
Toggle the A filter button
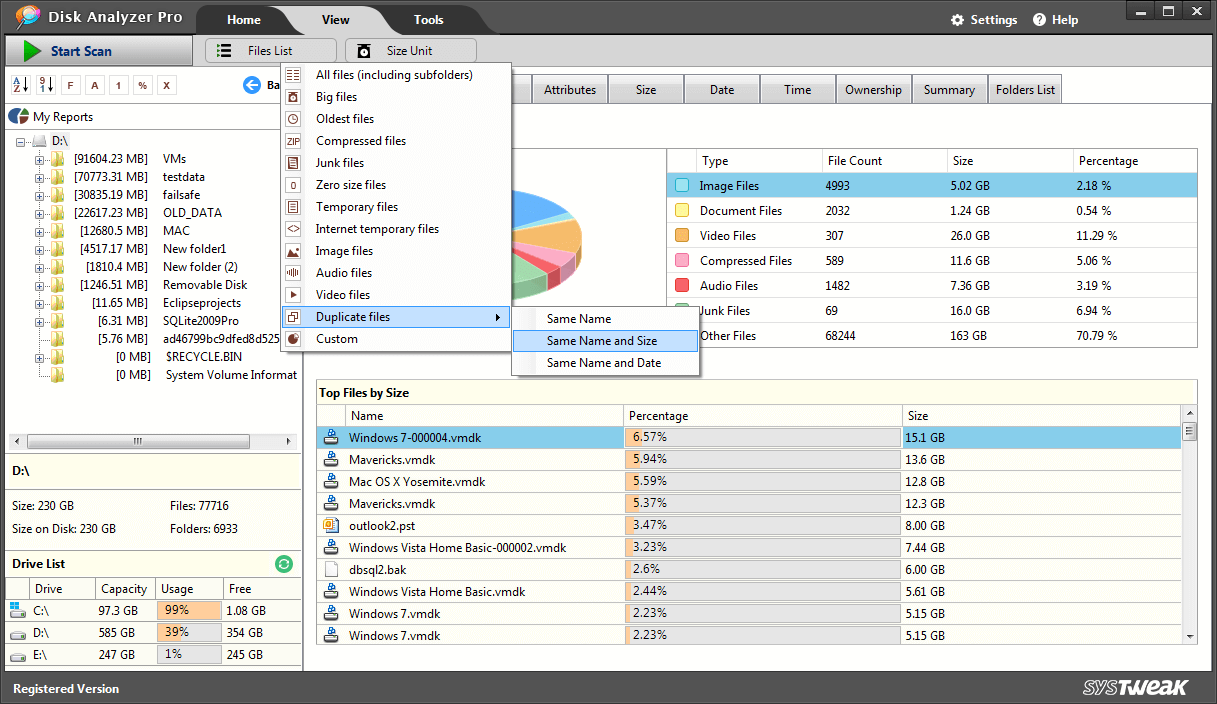[94, 85]
